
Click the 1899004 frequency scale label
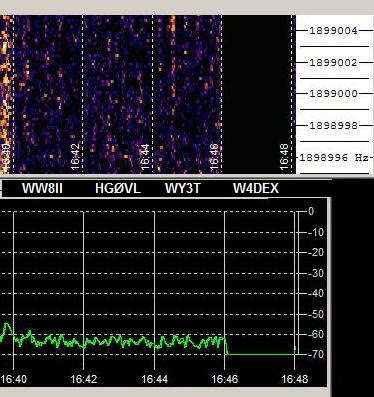(x=333, y=31)
